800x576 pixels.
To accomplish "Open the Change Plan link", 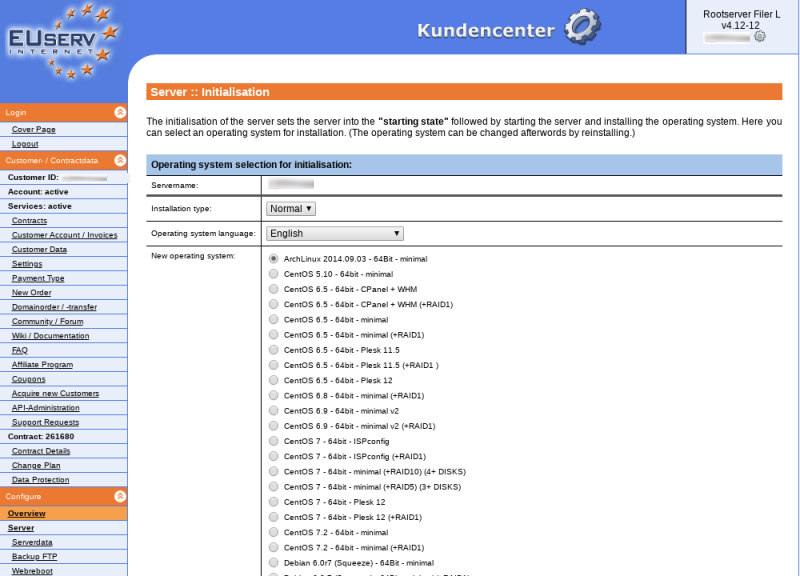I will pyautogui.click(x=36, y=465).
